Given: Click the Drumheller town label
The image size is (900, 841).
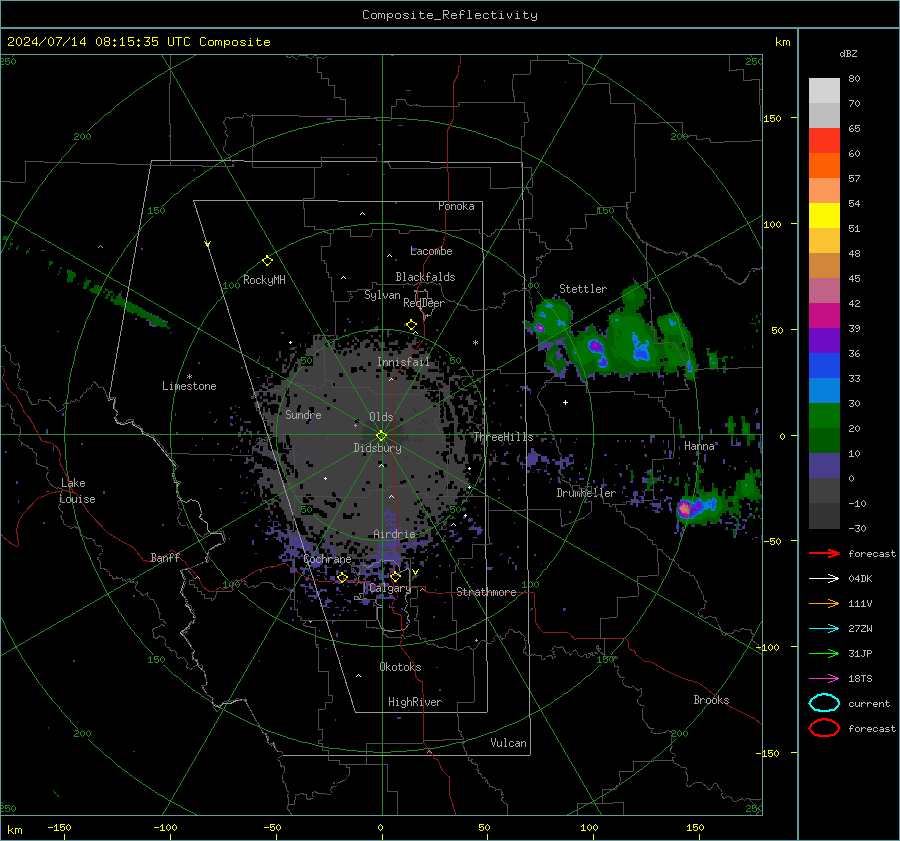Looking at the screenshot, I should pyautogui.click(x=586, y=493).
